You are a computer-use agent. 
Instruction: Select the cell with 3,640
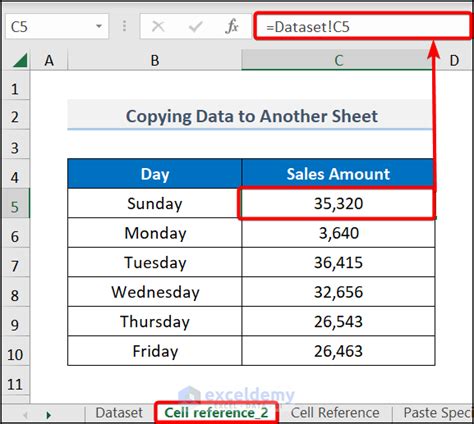338,233
